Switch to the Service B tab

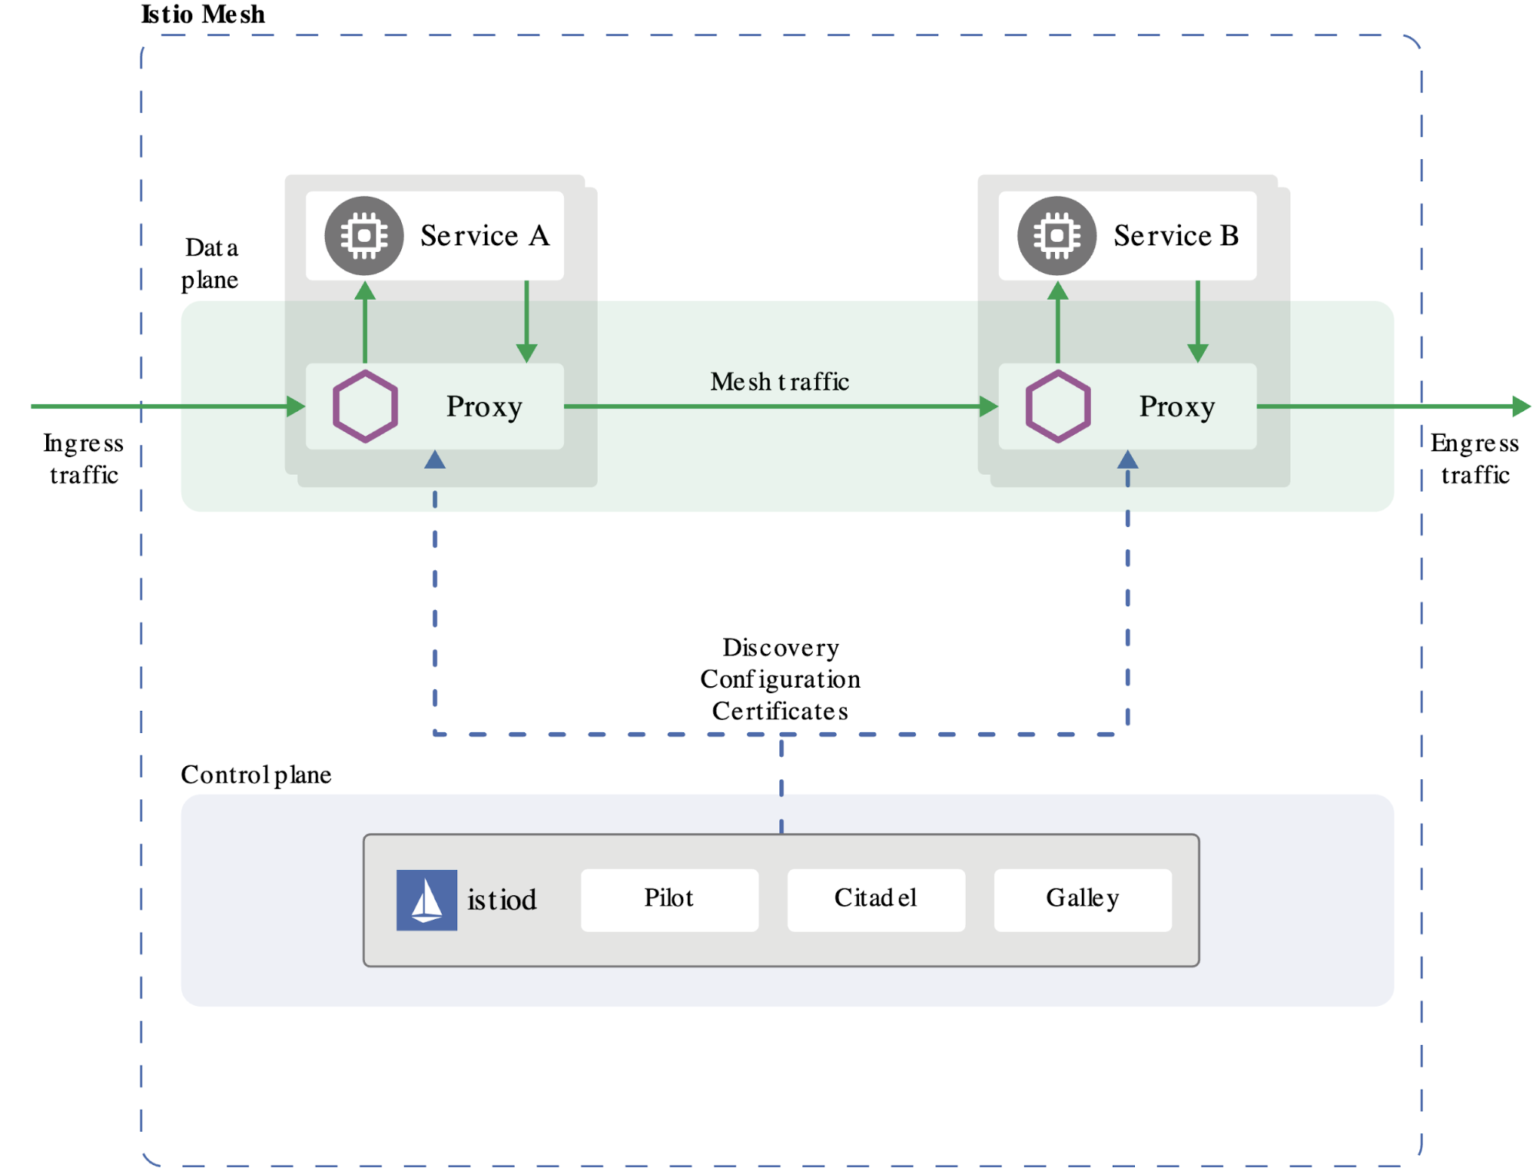[1176, 236]
